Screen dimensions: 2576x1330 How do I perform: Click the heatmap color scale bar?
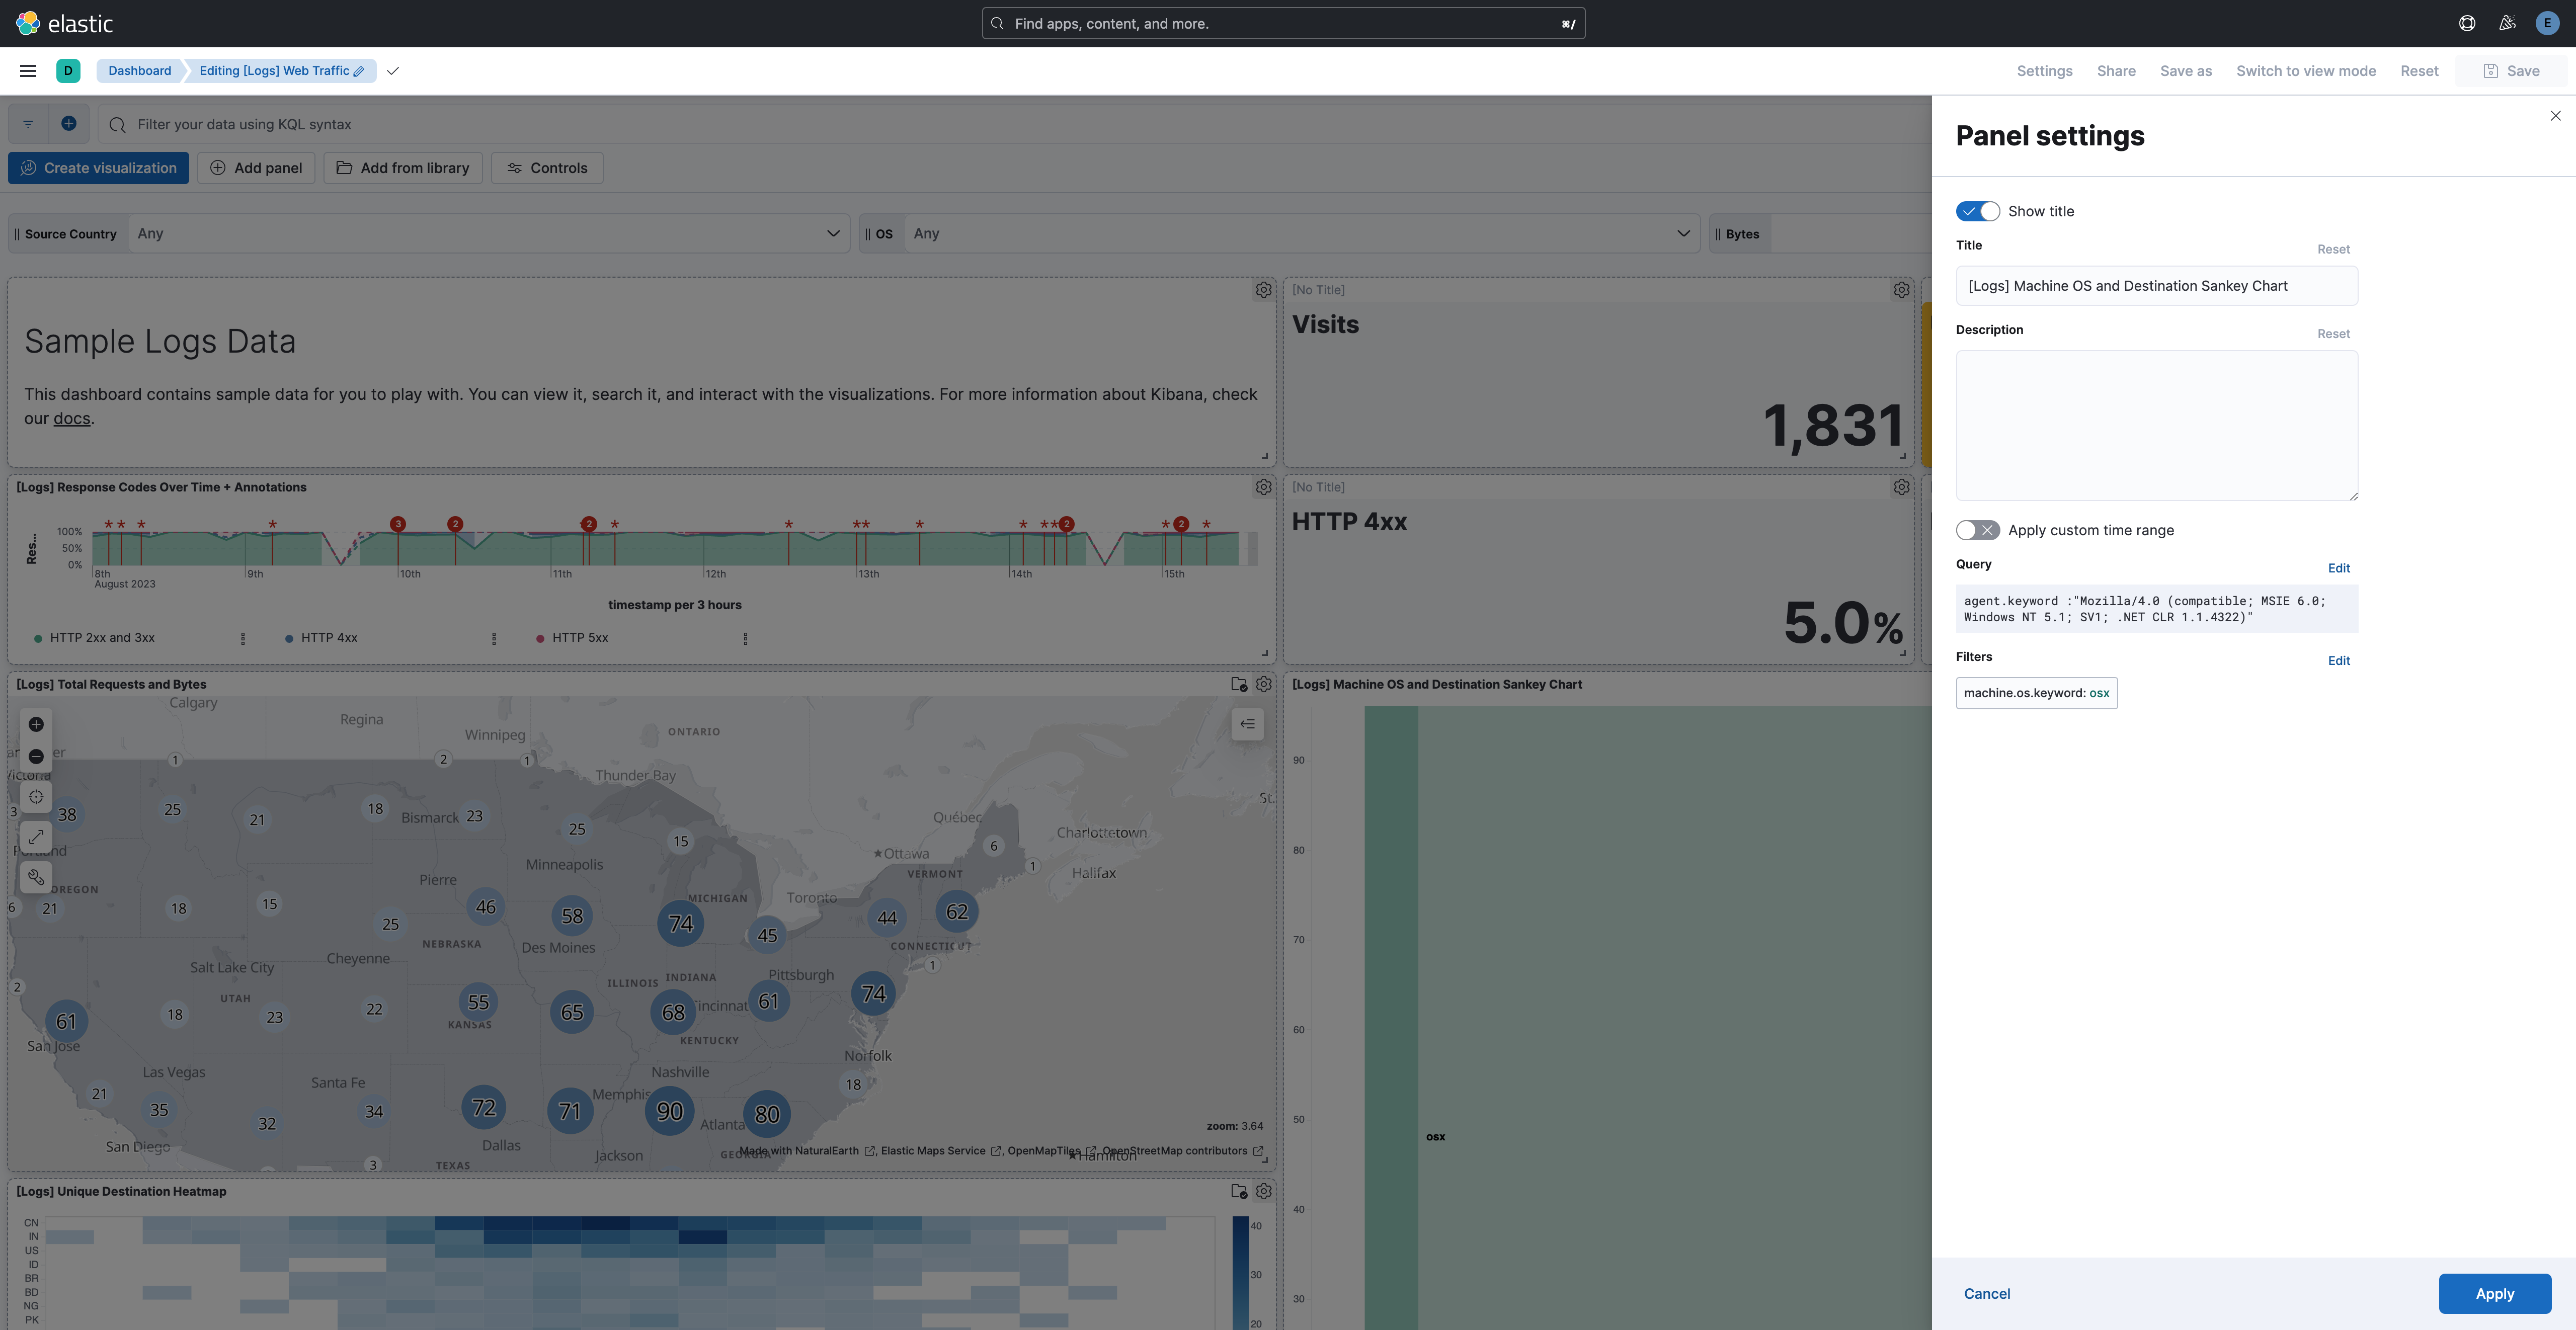(x=1240, y=1270)
